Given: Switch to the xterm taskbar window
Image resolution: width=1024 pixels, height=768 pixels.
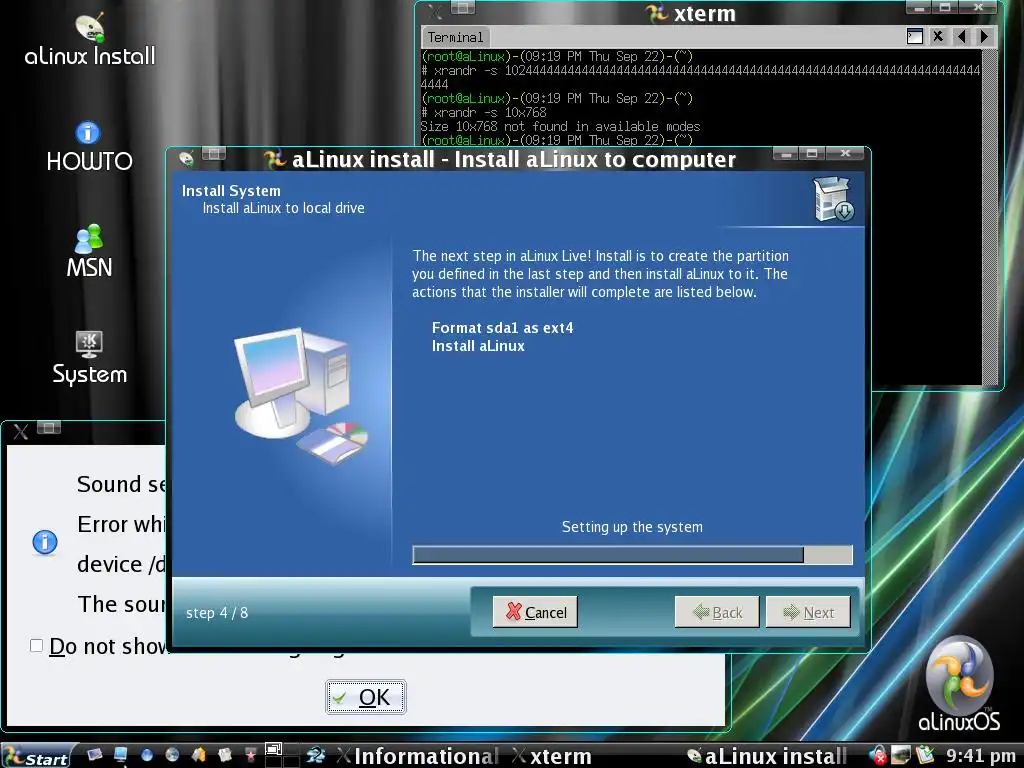Looking at the screenshot, I should [552, 756].
